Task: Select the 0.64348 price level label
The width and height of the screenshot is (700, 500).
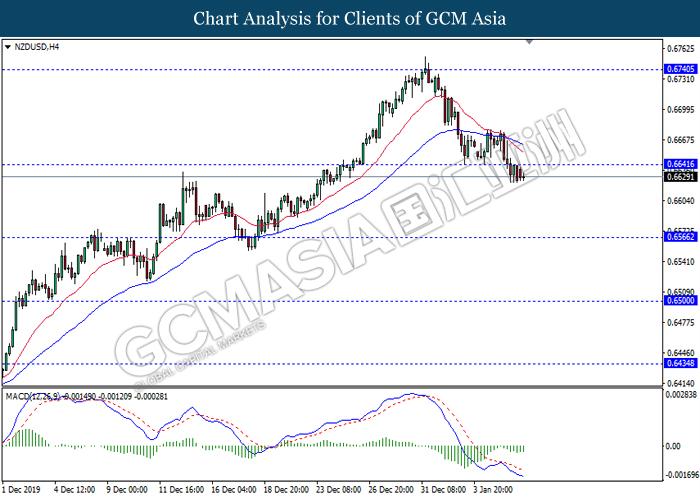Action: click(681, 363)
